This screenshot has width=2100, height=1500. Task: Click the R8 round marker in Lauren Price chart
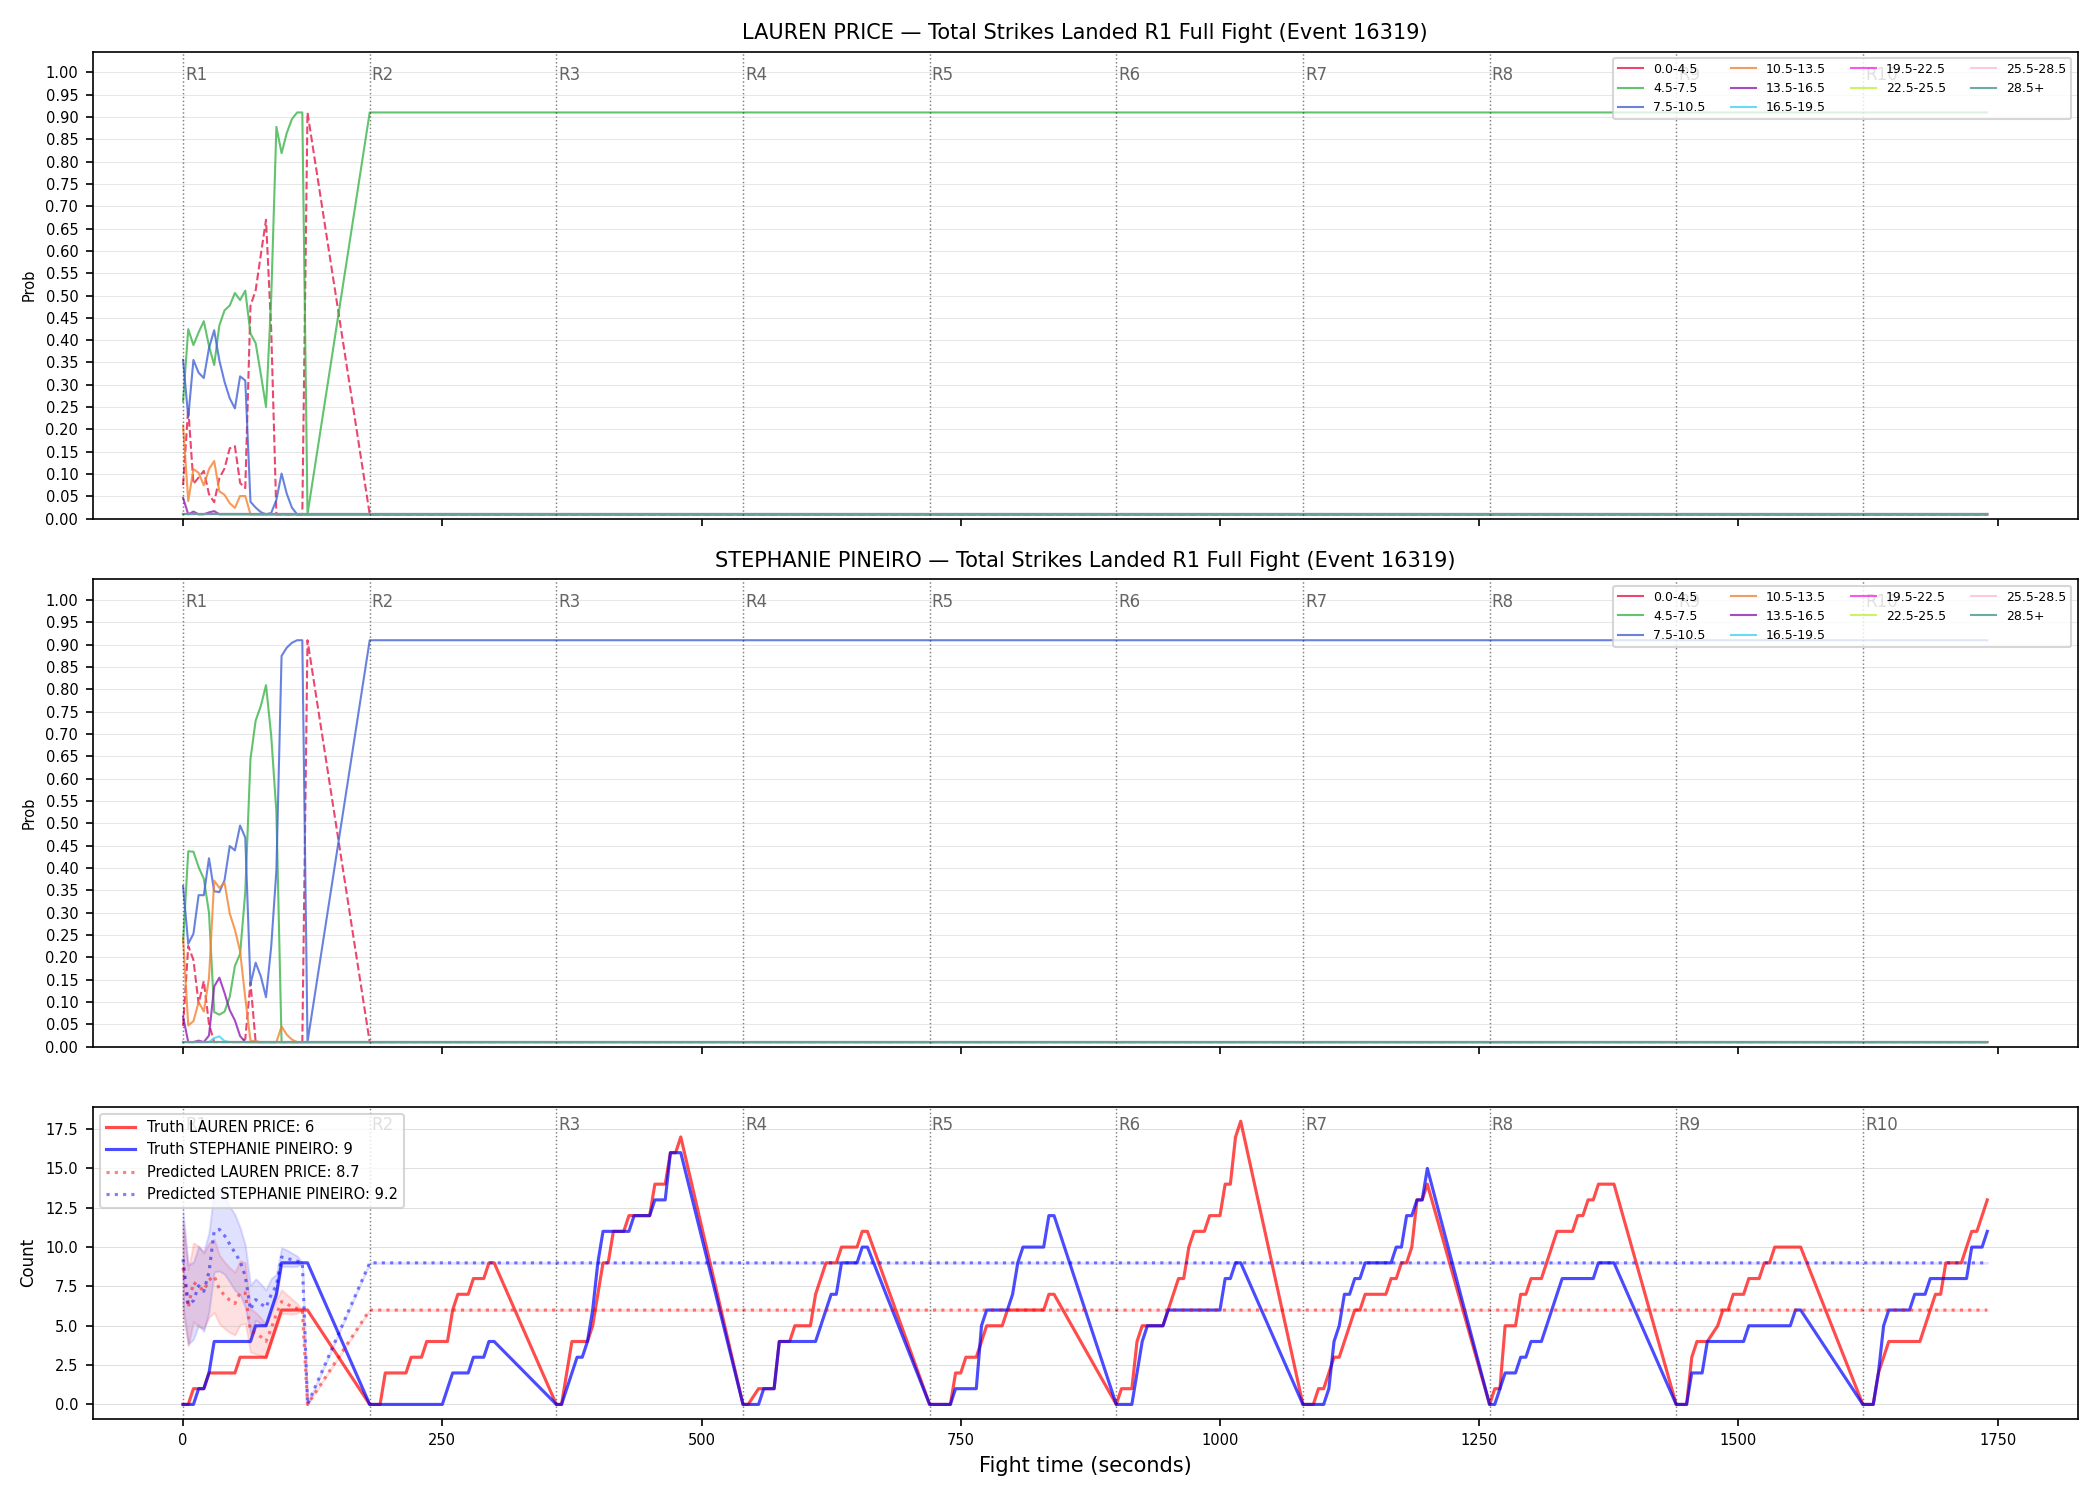(x=1502, y=74)
